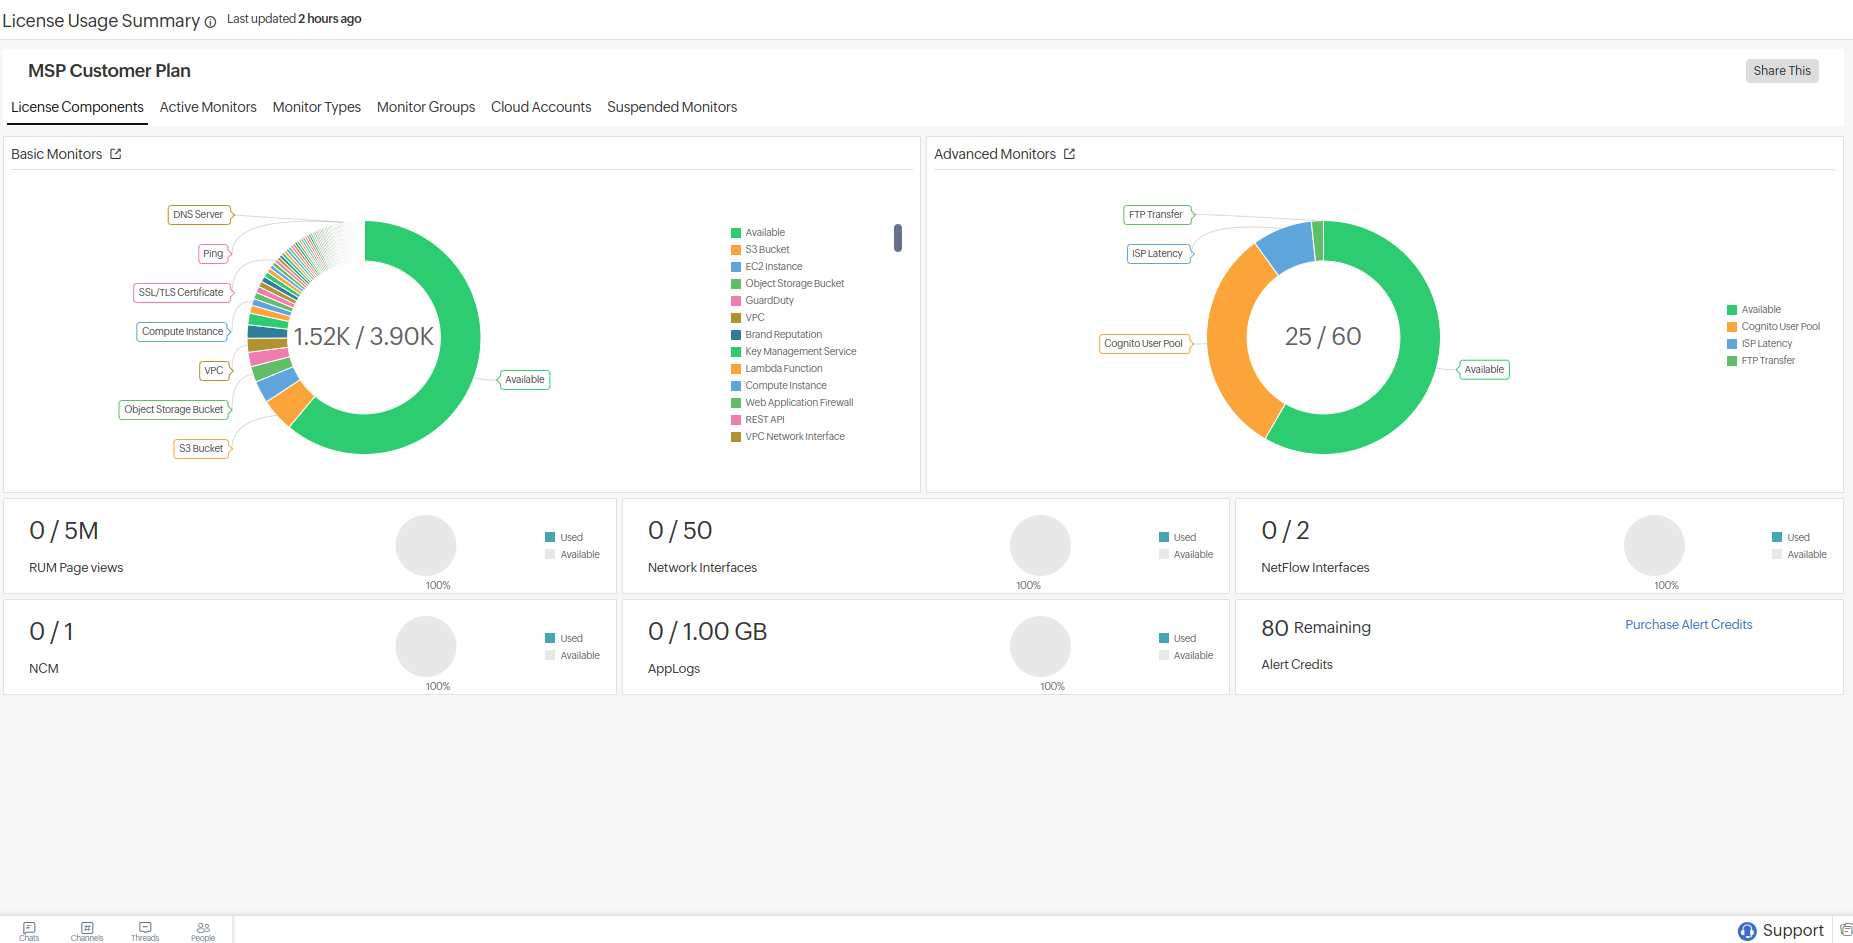
Task: Open Chats in the bottom bar
Action: [x=29, y=931]
